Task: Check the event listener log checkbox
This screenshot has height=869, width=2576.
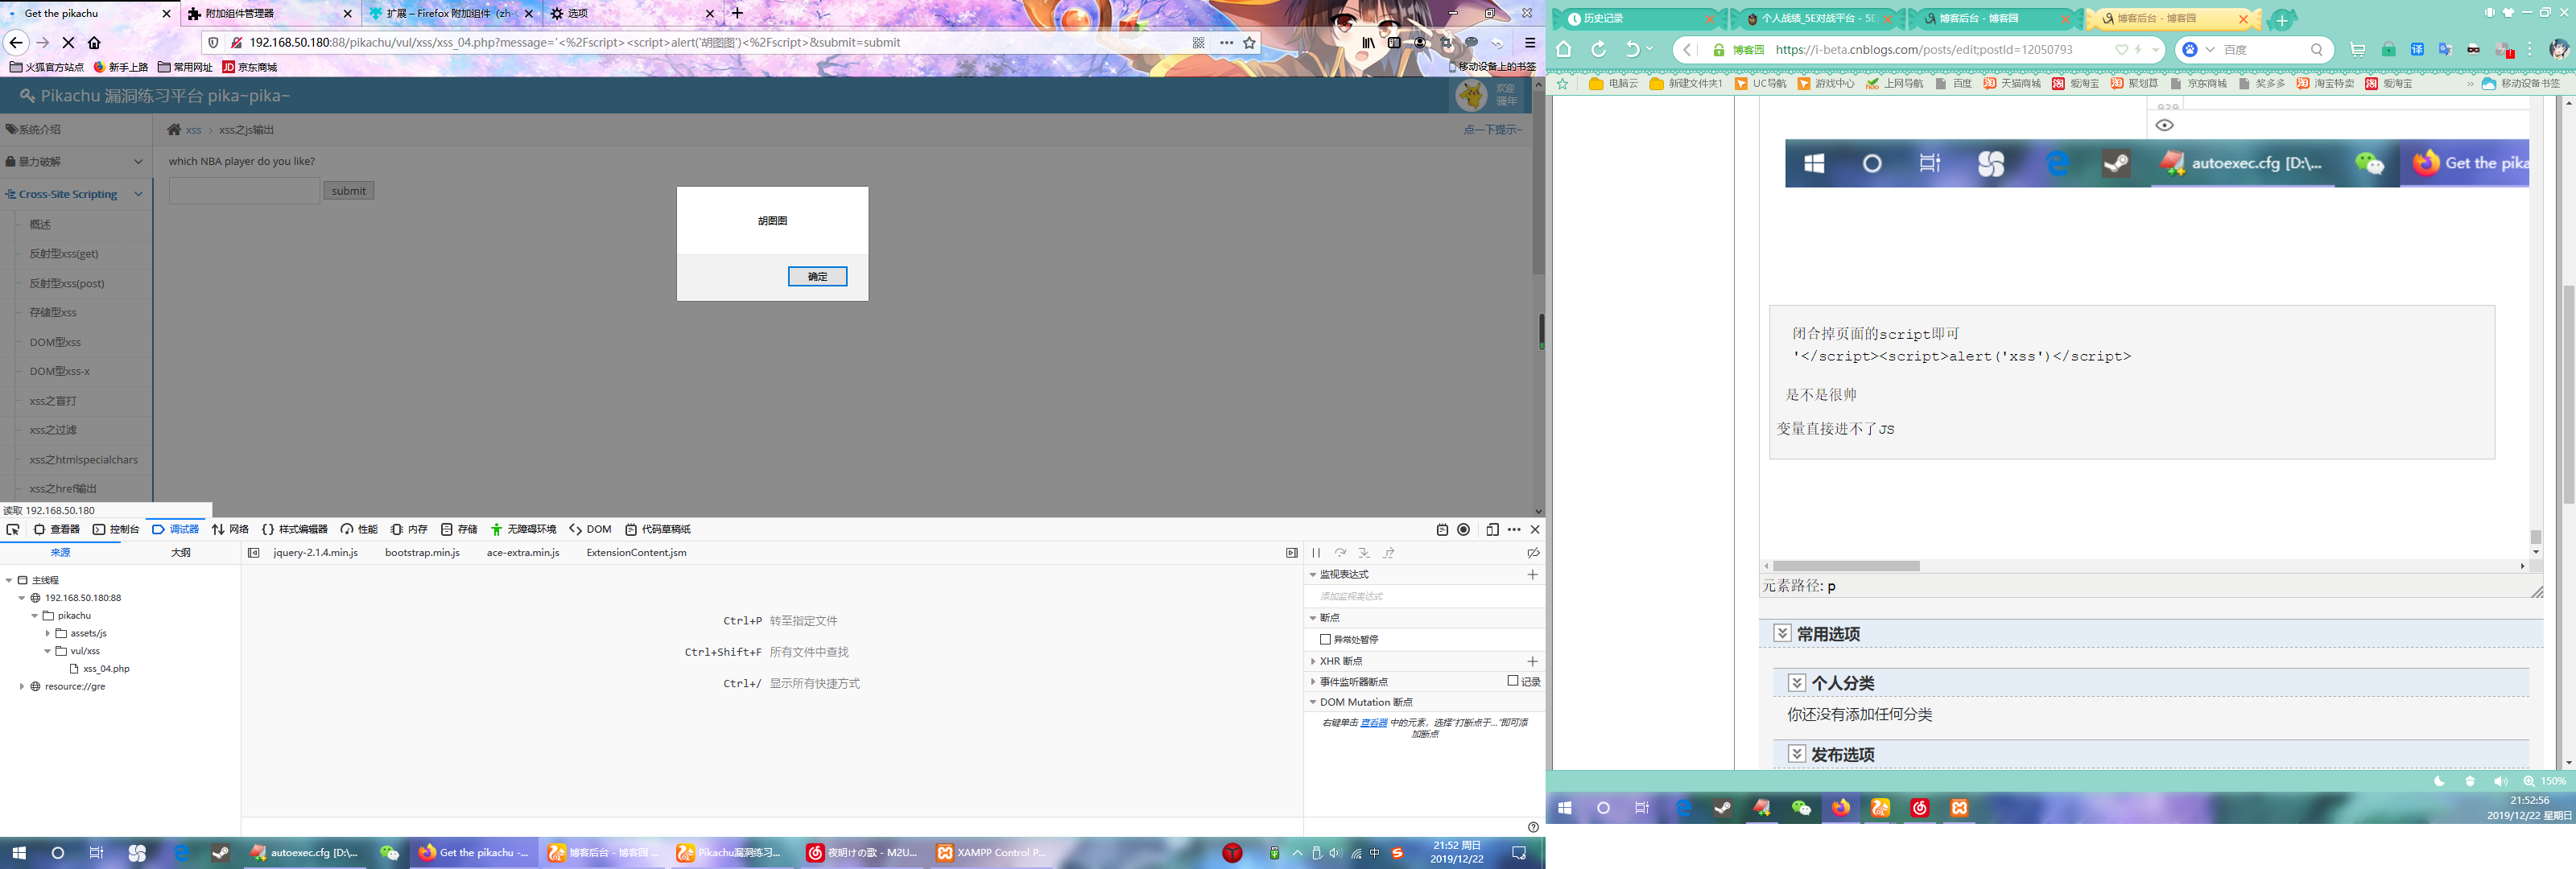Action: [1512, 681]
